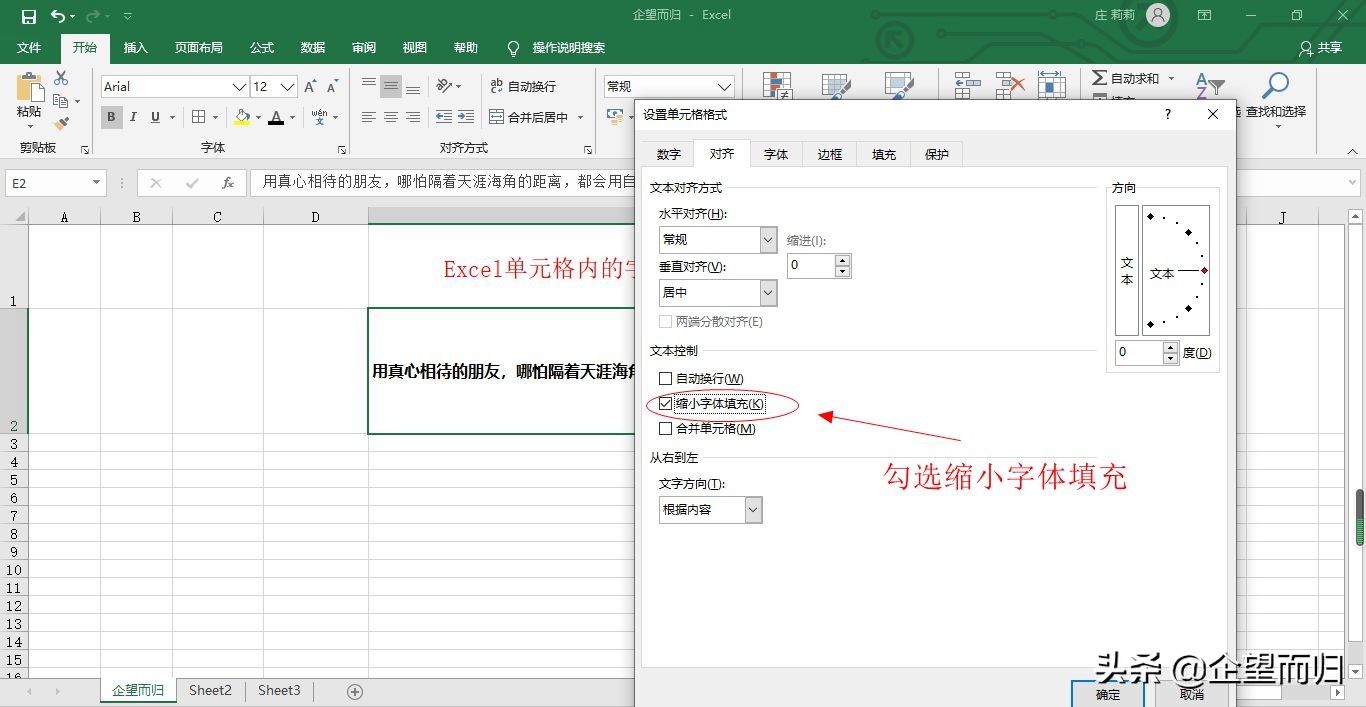Screen dimensions: 1366x707
Task: Switch to the Sheet2 worksheet
Action: pyautogui.click(x=209, y=690)
